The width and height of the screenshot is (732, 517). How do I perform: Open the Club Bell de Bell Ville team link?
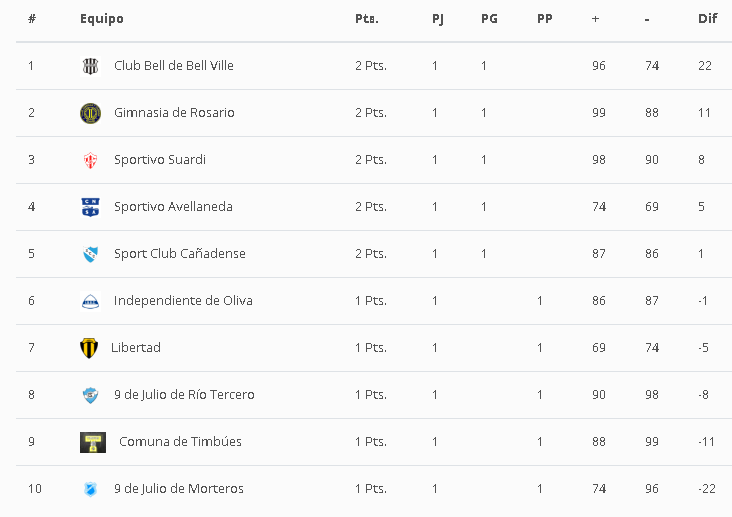click(173, 66)
